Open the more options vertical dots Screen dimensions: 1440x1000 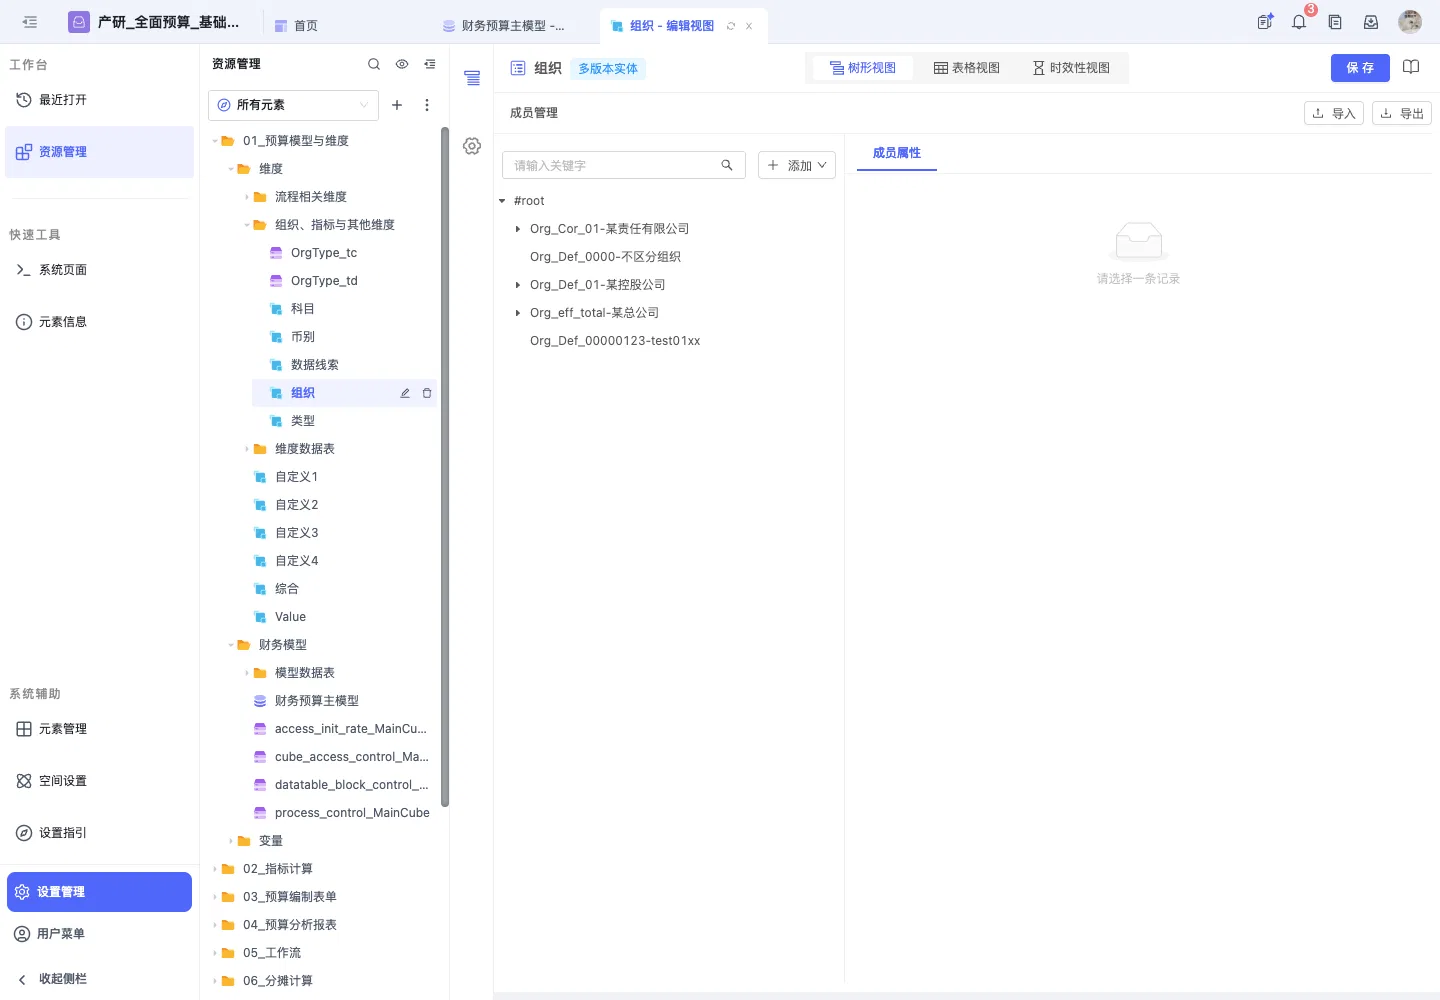coord(427,105)
